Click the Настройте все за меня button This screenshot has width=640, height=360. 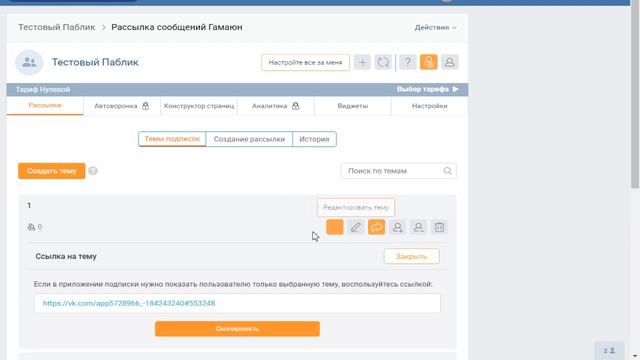click(305, 62)
